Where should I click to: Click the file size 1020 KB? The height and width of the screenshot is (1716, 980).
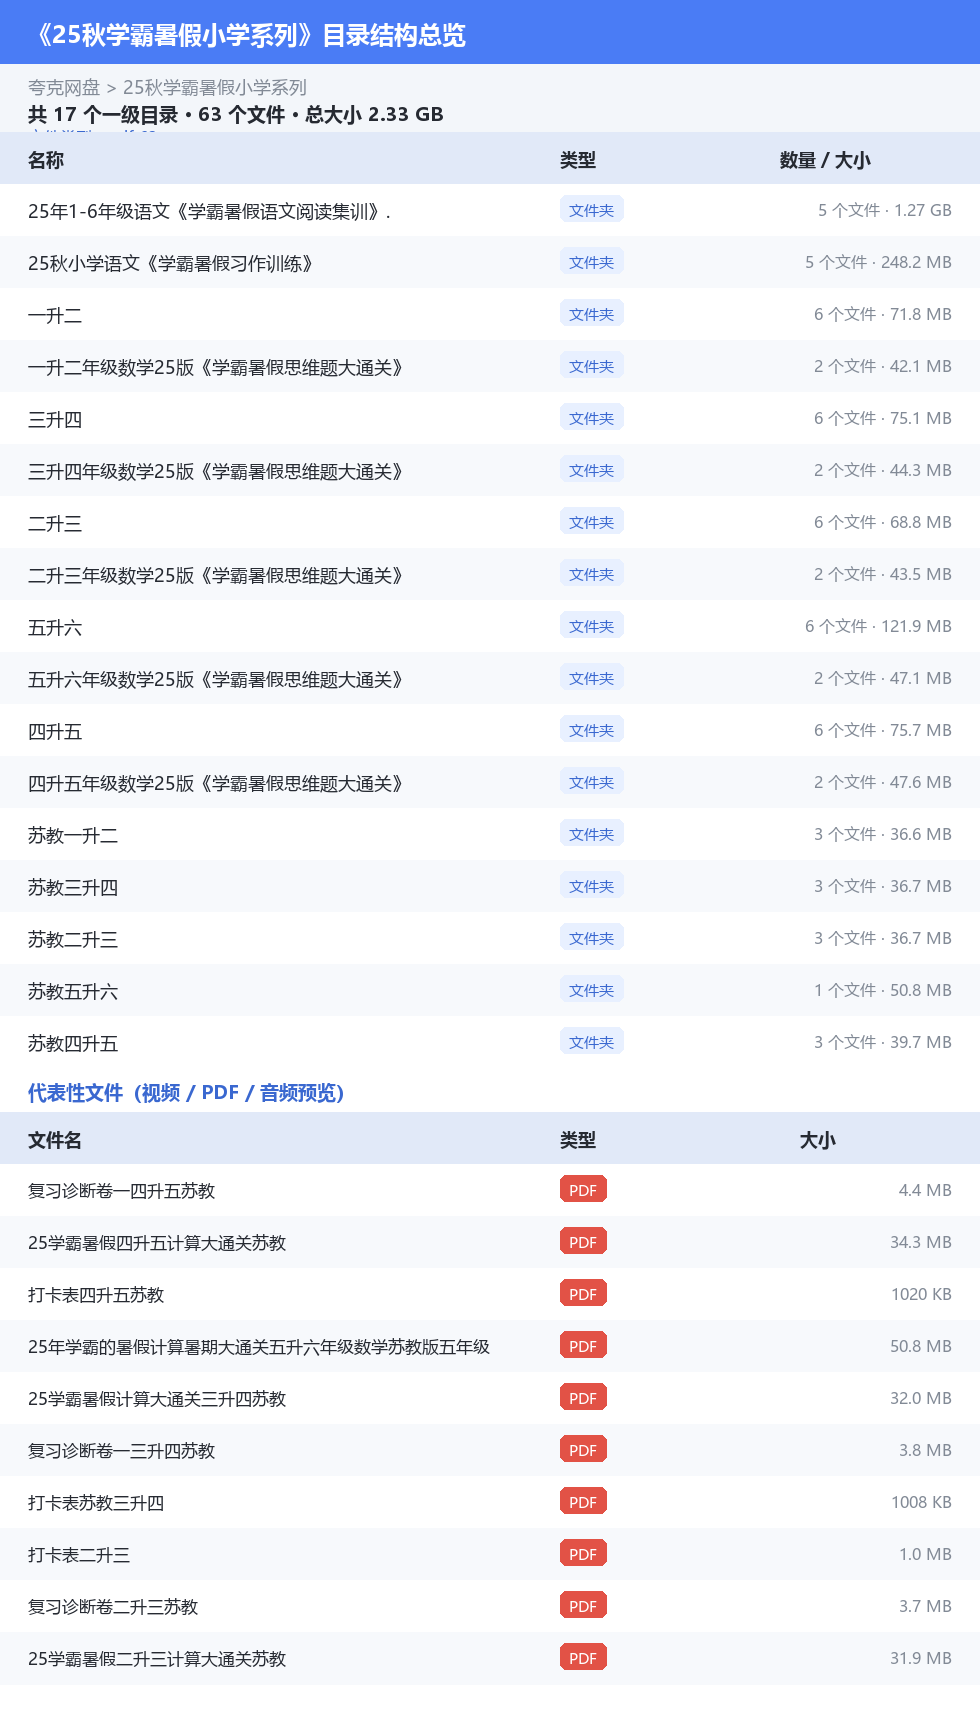tap(921, 1294)
